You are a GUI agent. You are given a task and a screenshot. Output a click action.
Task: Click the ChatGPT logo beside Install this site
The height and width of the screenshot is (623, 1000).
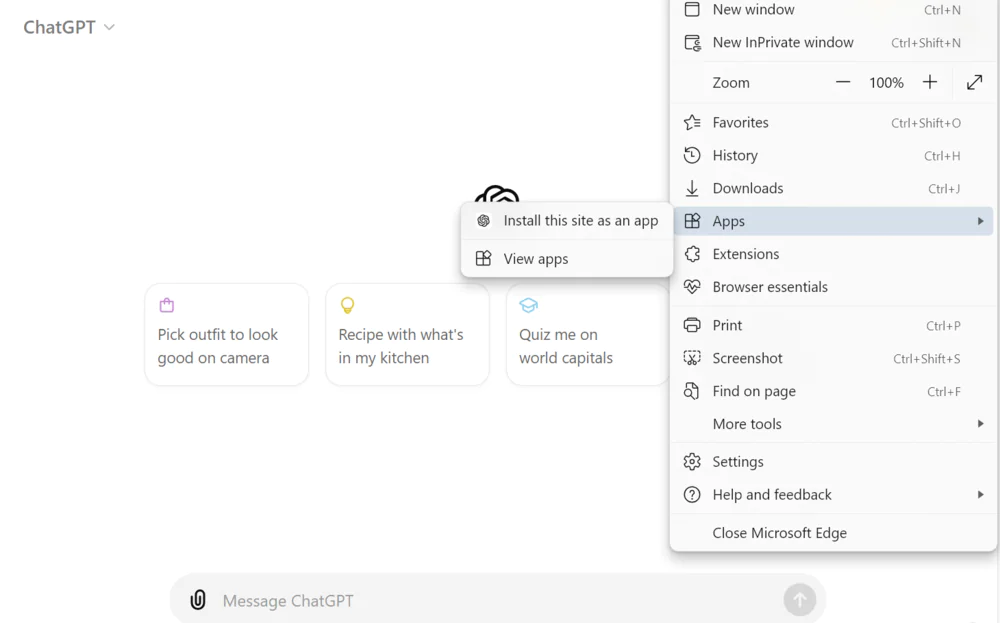pos(483,221)
